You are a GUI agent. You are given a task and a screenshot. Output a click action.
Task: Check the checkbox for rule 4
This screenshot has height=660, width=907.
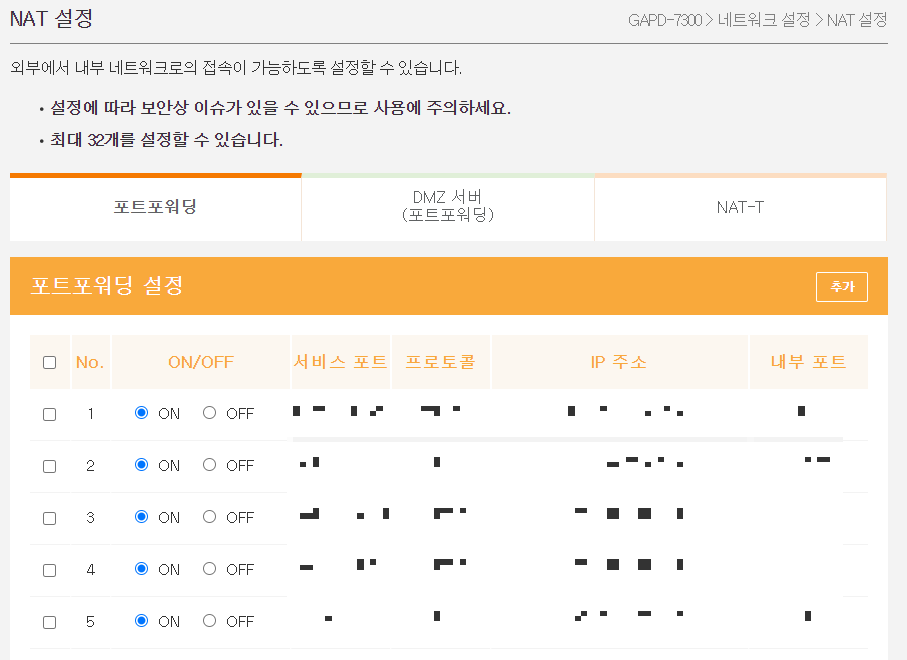click(x=50, y=570)
